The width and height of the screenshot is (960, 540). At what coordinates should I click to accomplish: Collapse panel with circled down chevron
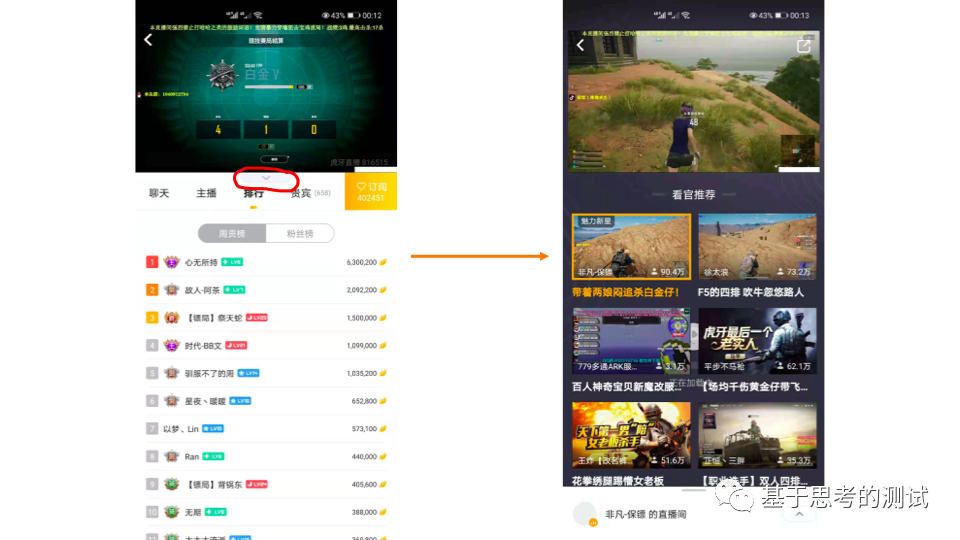pos(266,178)
